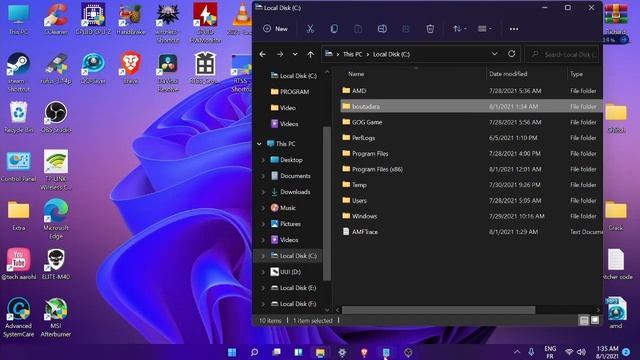The height and width of the screenshot is (360, 640).
Task: Select the Program Files (x86) folder
Action: point(471,169)
